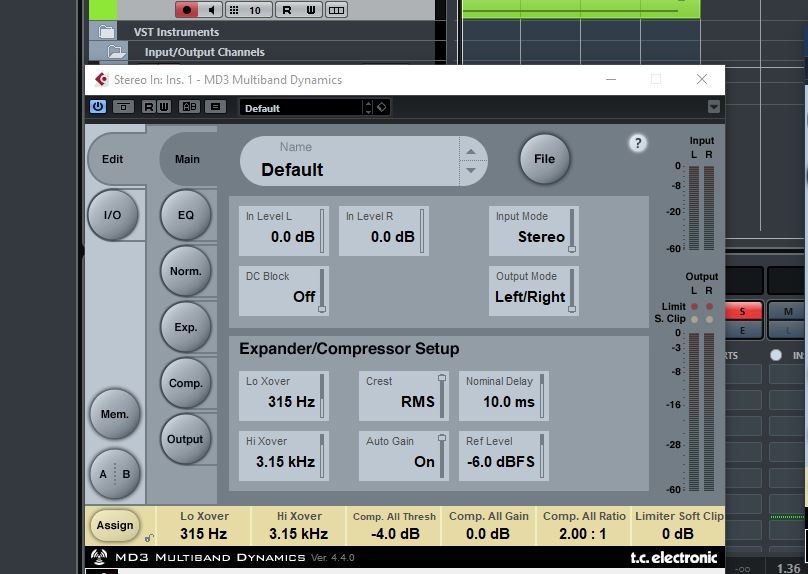Toggle the Solo button on mixer channel

(743, 312)
